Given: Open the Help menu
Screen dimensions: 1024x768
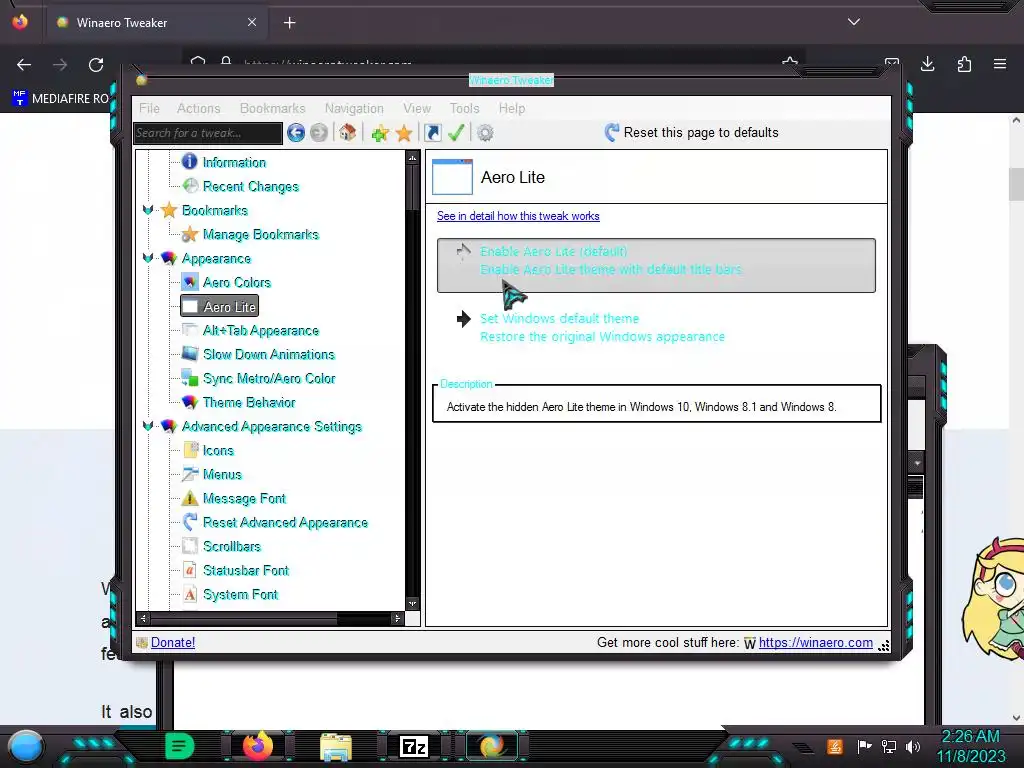Looking at the screenshot, I should coord(512,108).
